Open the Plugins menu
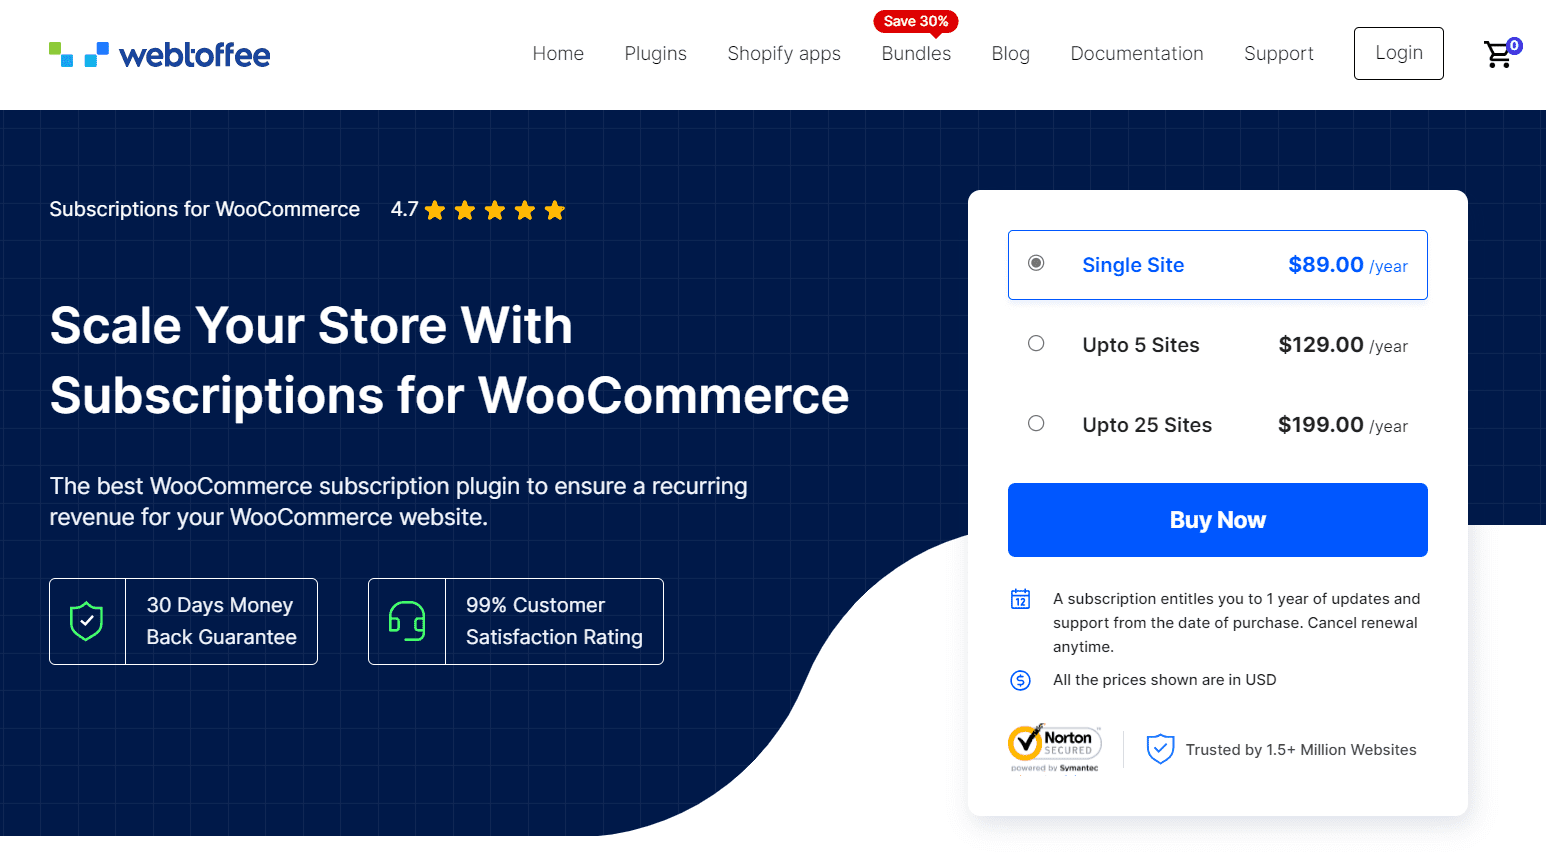1546x855 pixels. [656, 54]
